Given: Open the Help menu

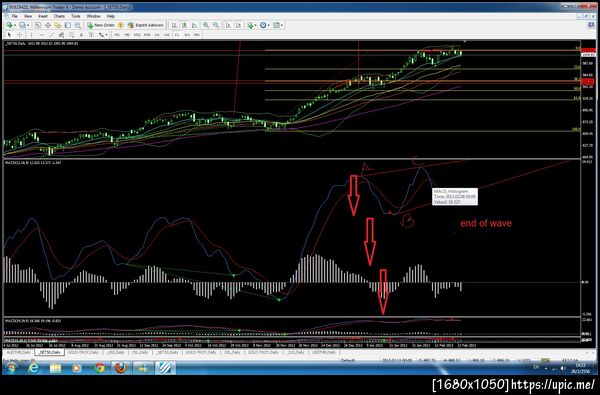Looking at the screenshot, I should tap(111, 16).
